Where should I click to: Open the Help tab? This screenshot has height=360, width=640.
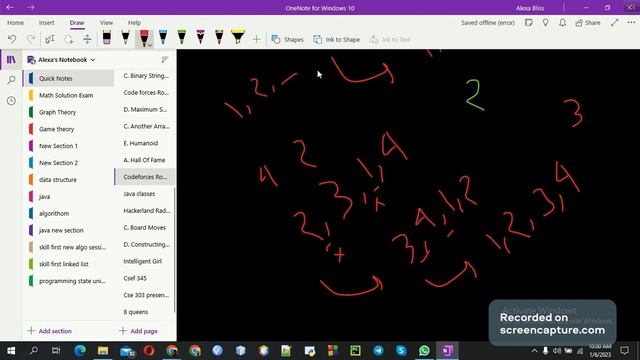click(134, 23)
